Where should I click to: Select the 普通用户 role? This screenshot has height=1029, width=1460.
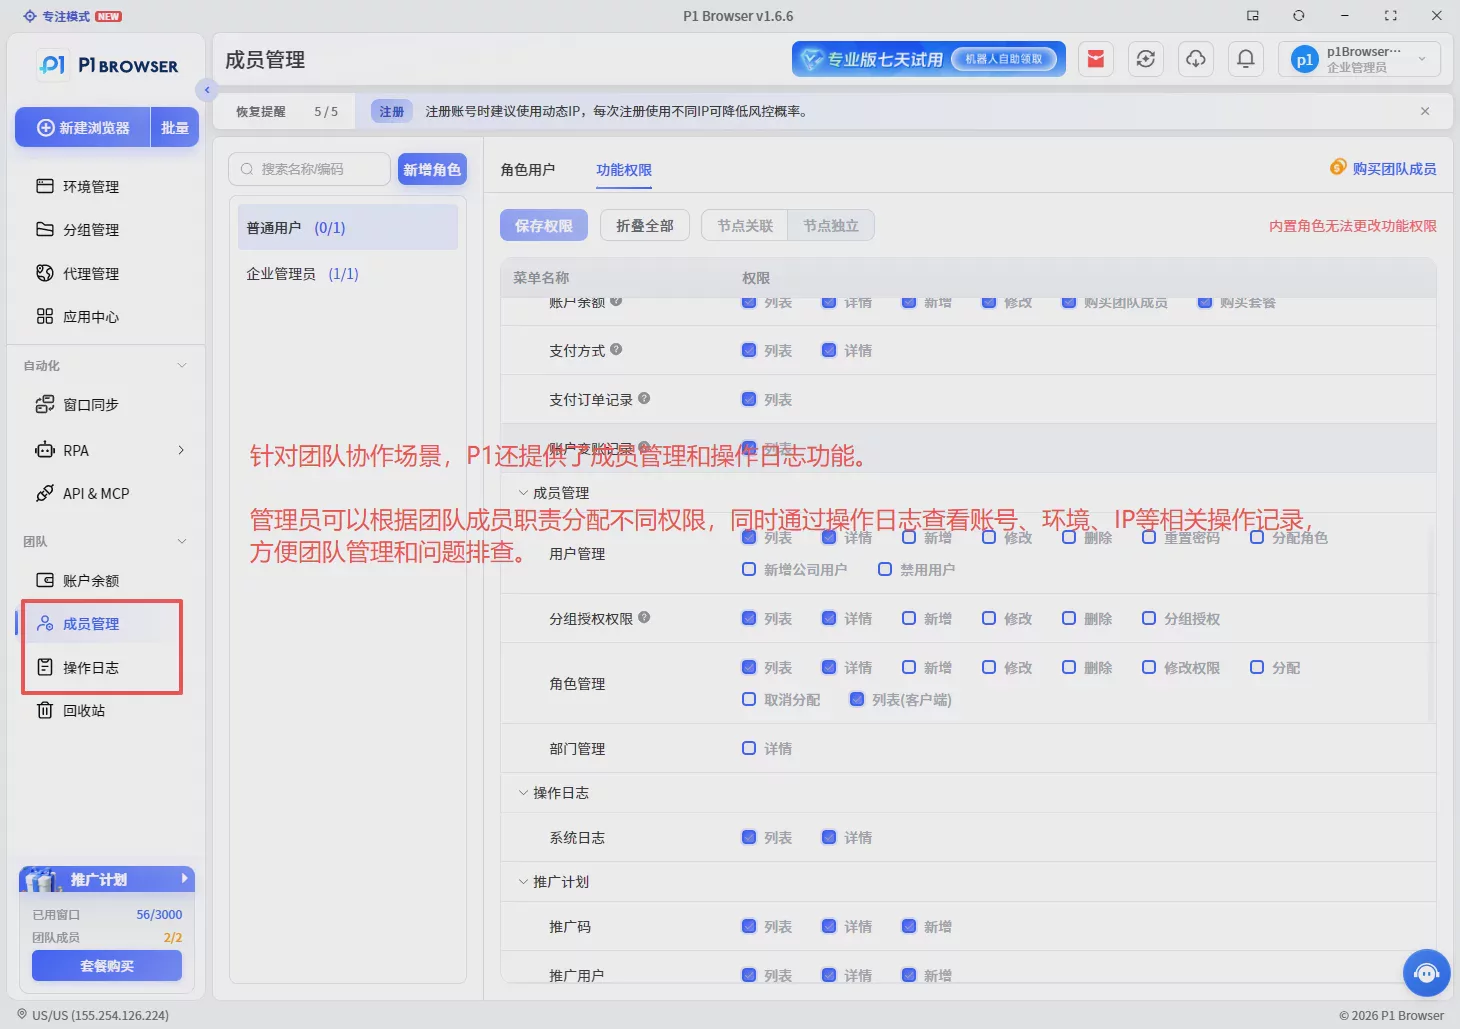(348, 227)
